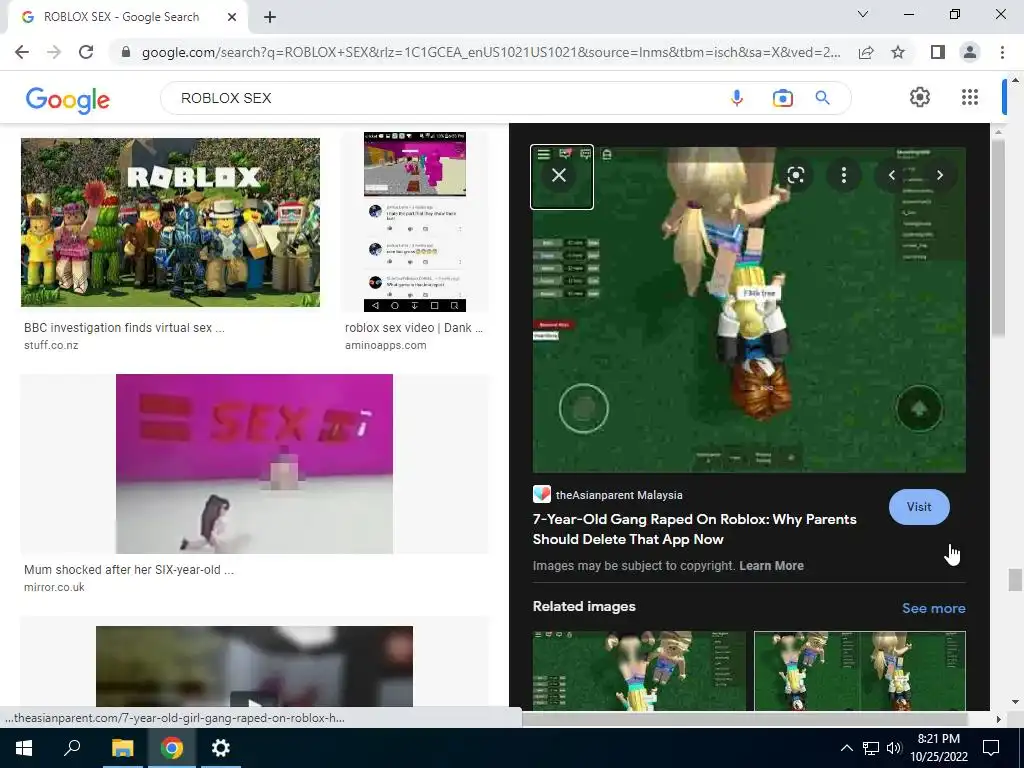This screenshot has height=768, width=1024.
Task: Open the ROBLOX characters result thumbnail
Action: coord(170,222)
